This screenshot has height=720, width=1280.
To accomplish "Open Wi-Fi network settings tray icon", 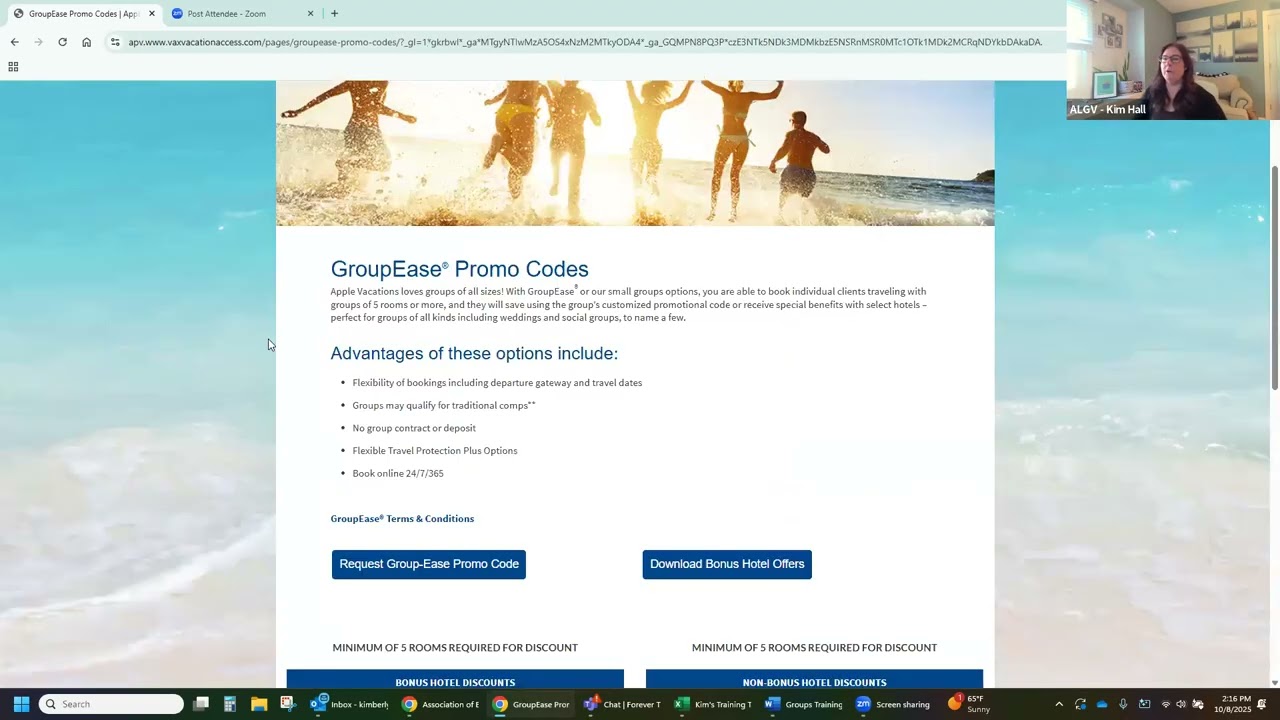I will click(1165, 704).
